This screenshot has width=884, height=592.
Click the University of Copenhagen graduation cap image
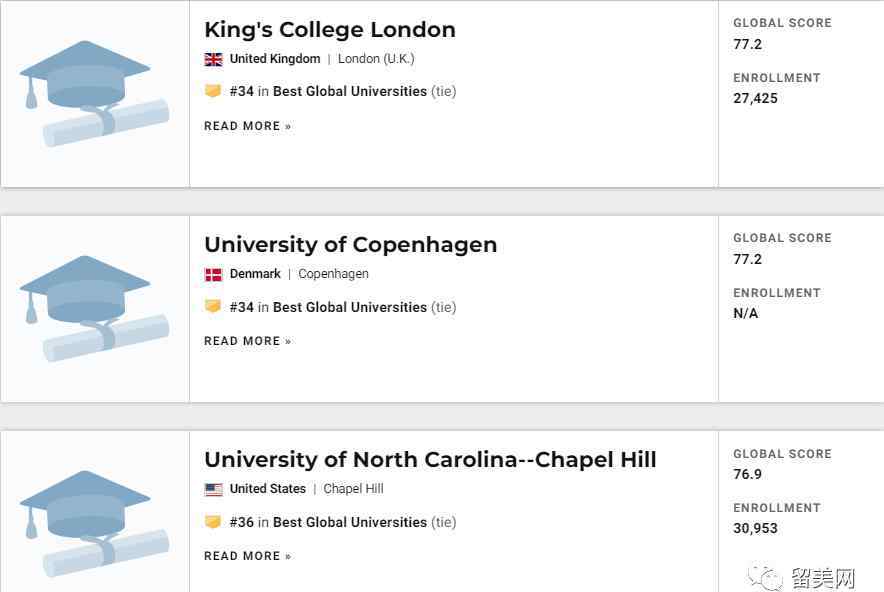[94, 308]
